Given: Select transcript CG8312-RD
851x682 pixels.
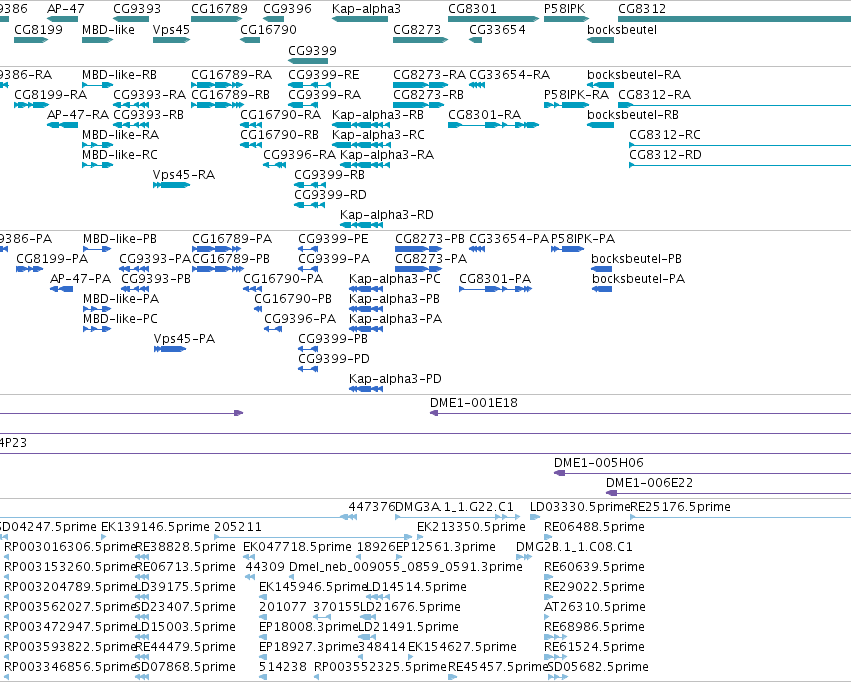Looking at the screenshot, I should 665,155.
